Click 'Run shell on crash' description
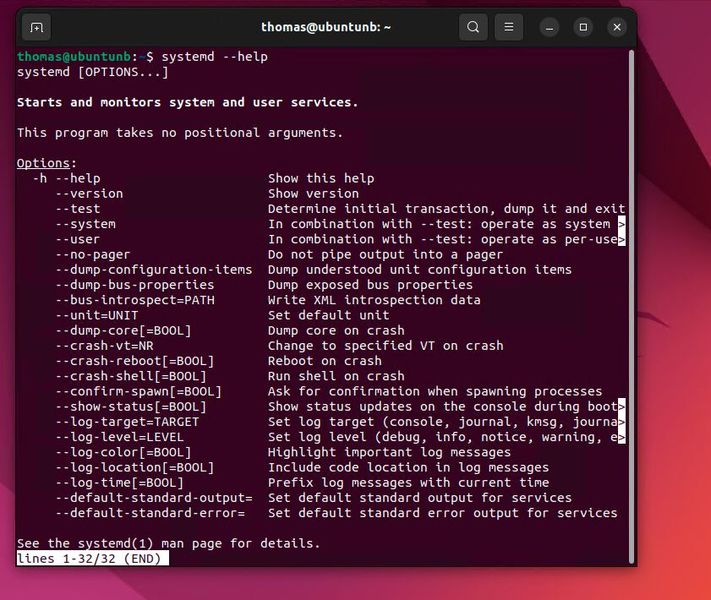The height and width of the screenshot is (600, 711). click(x=336, y=376)
